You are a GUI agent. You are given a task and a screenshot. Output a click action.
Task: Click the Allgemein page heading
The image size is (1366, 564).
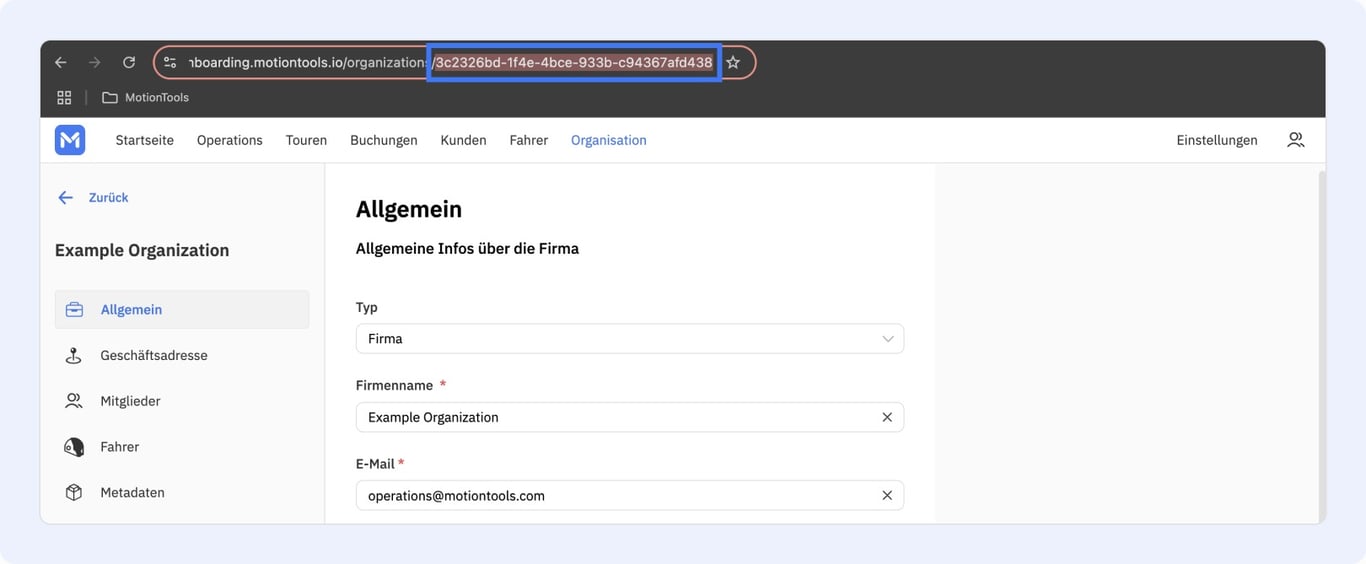coord(409,210)
